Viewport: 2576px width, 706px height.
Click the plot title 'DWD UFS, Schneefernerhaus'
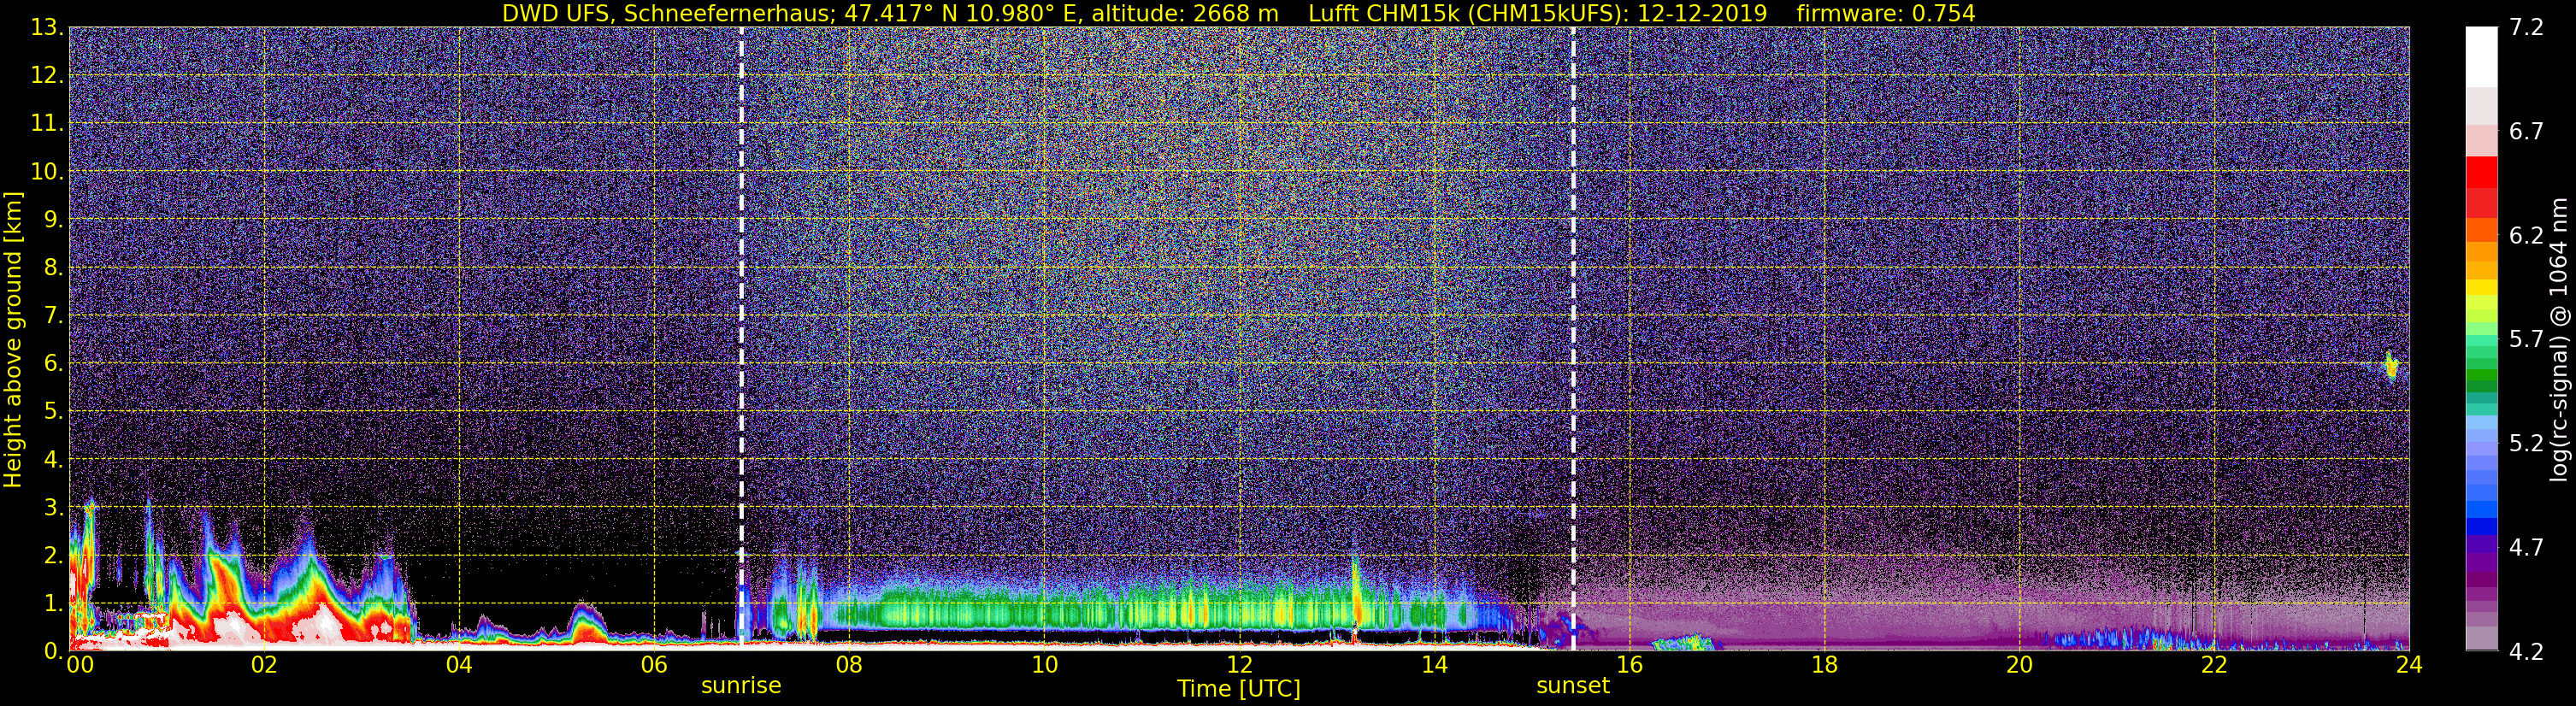tap(666, 13)
